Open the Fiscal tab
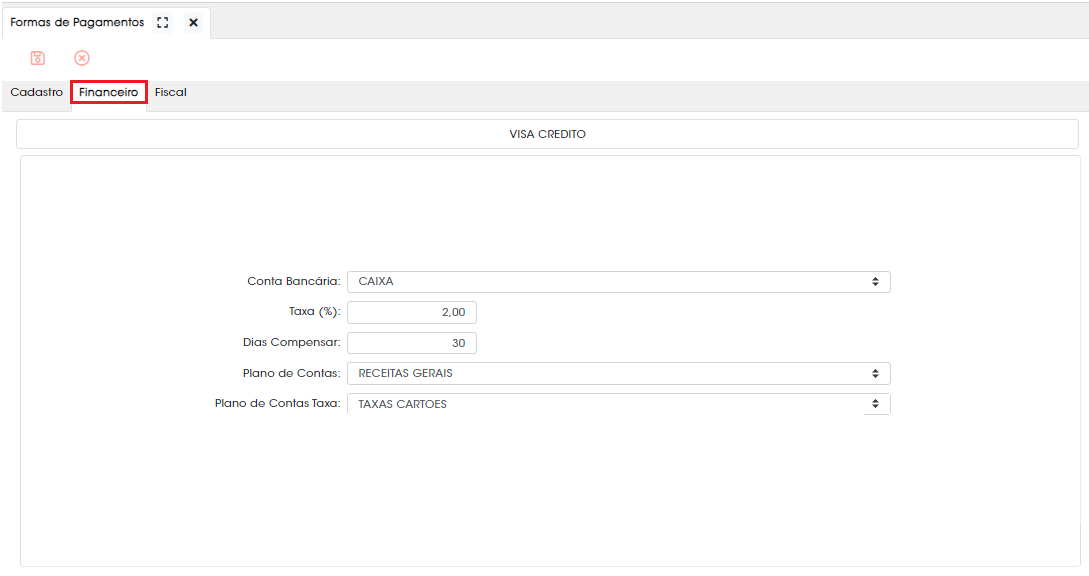Image resolution: width=1089 pixels, height=576 pixels. (171, 92)
